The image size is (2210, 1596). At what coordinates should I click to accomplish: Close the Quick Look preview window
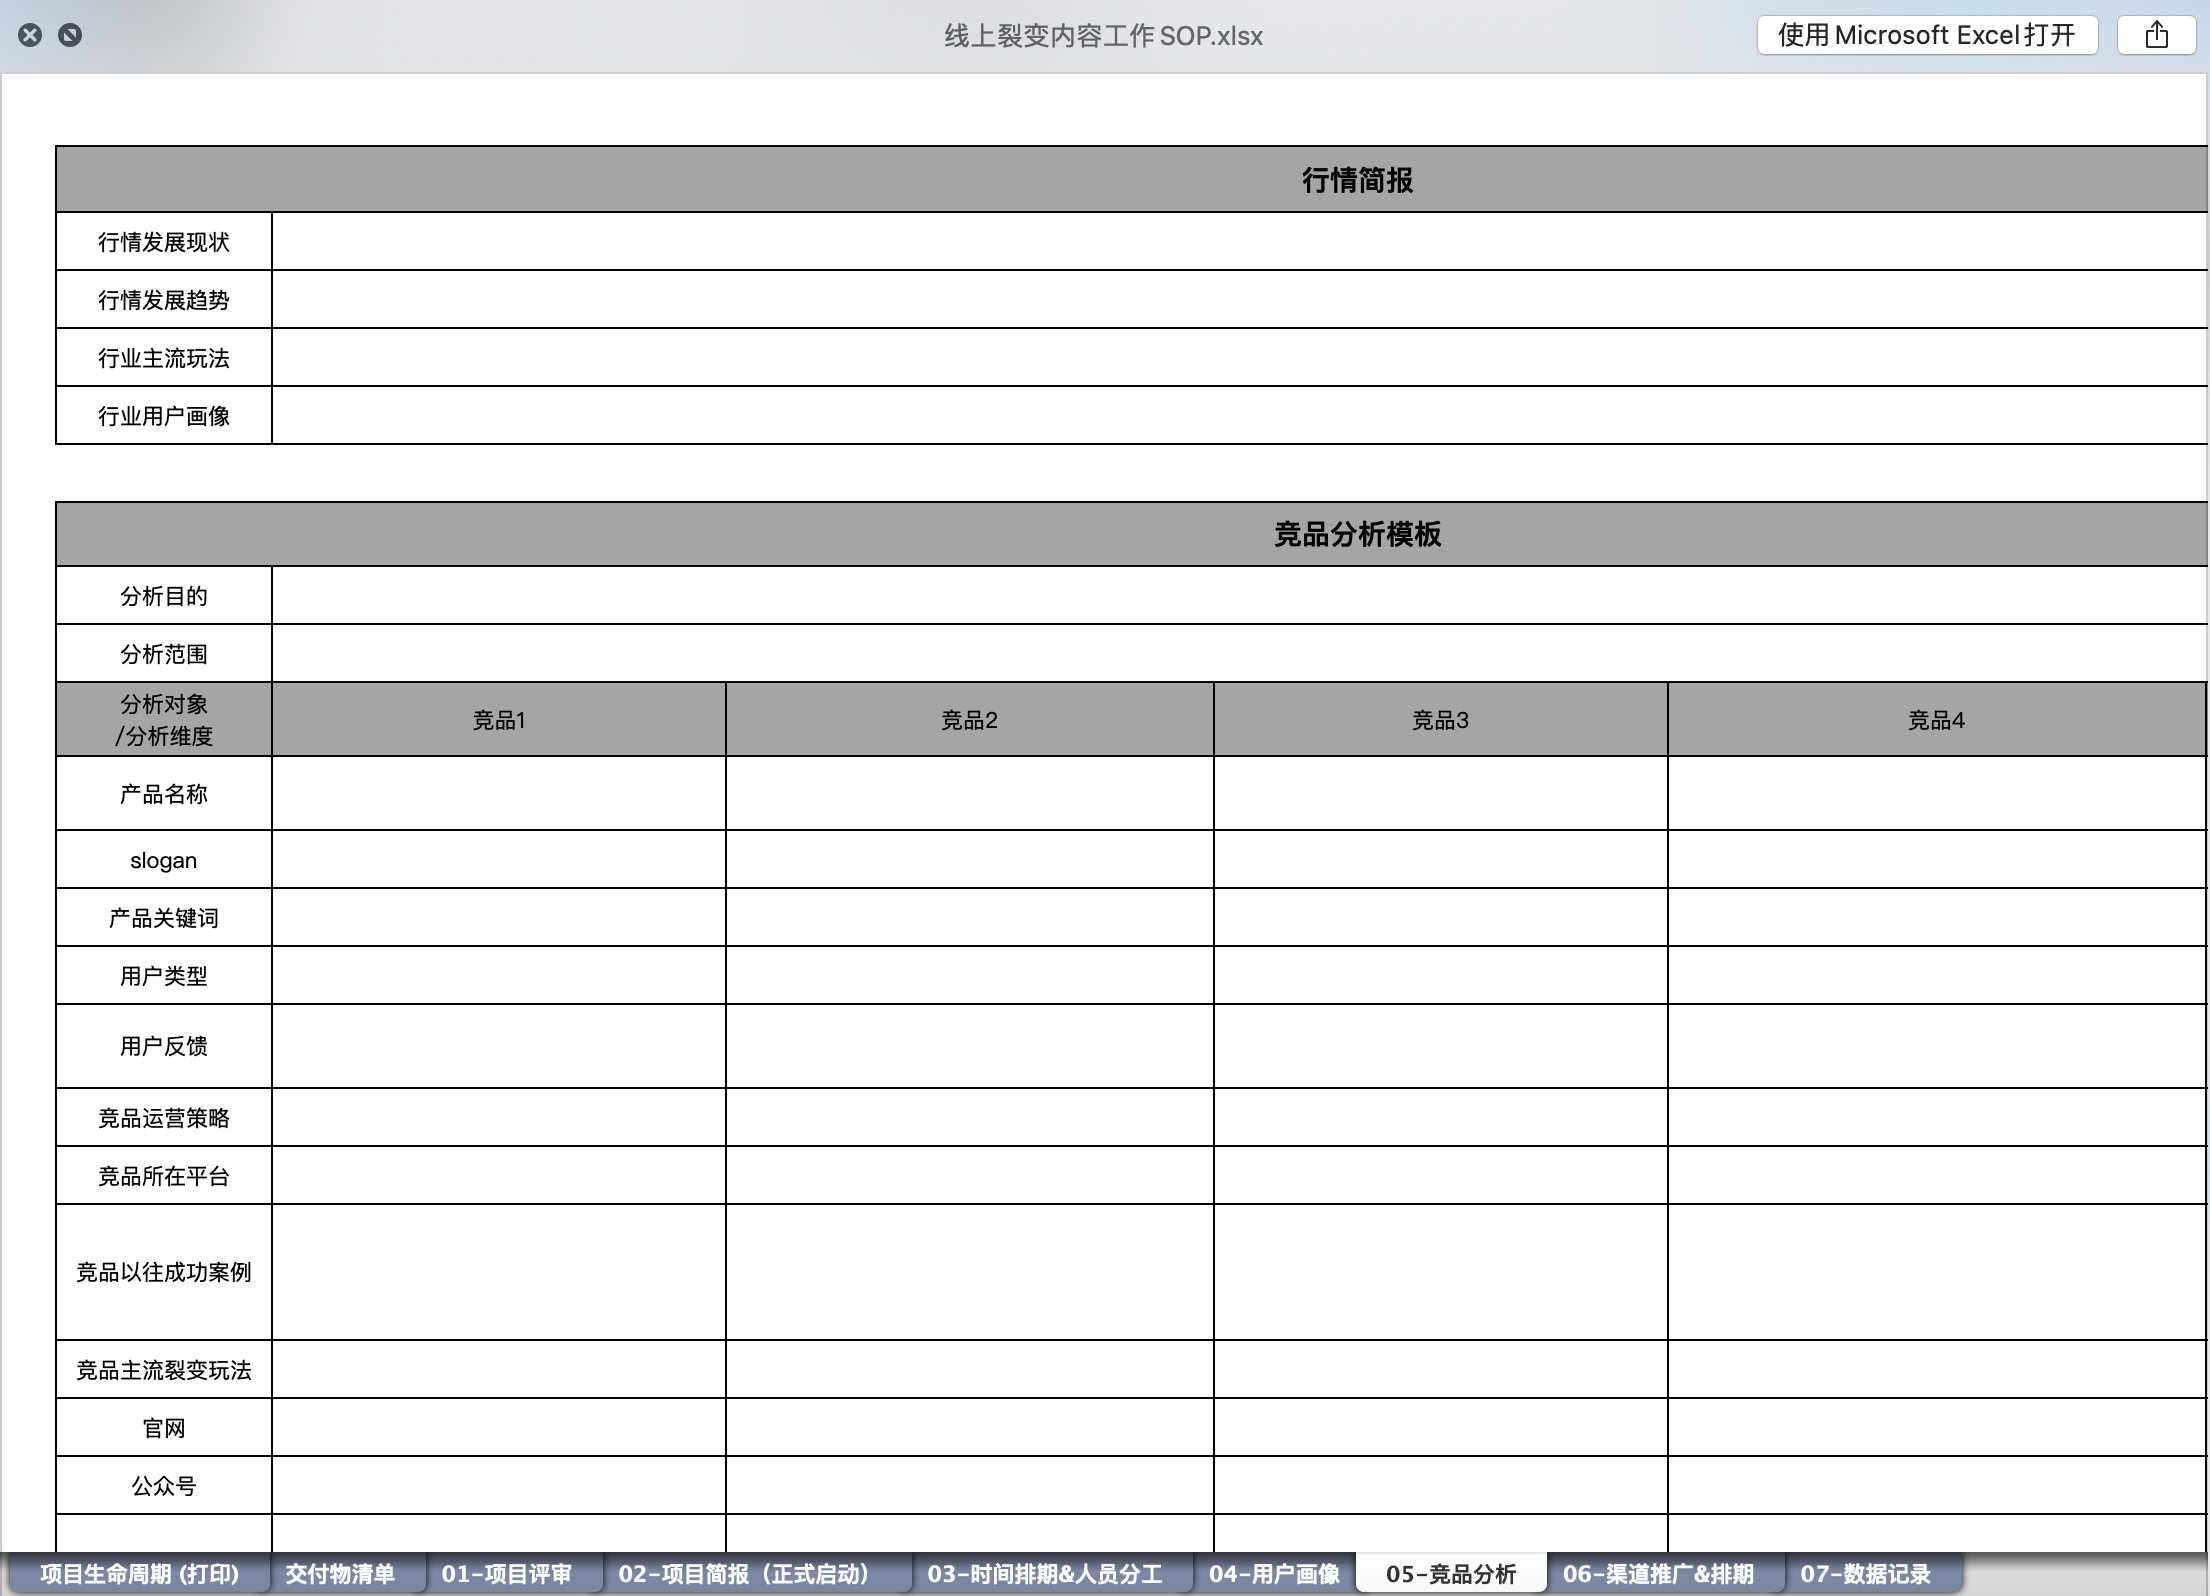pos(30,36)
